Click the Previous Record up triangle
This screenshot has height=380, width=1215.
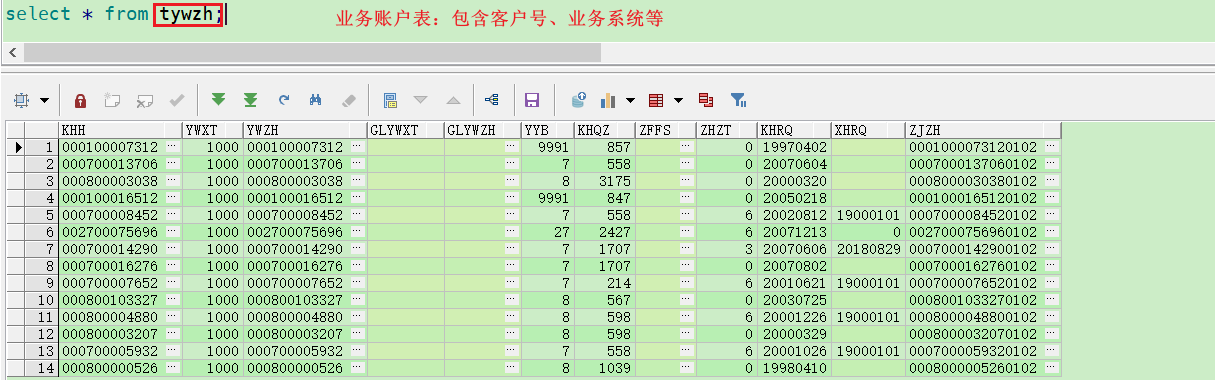tap(453, 100)
